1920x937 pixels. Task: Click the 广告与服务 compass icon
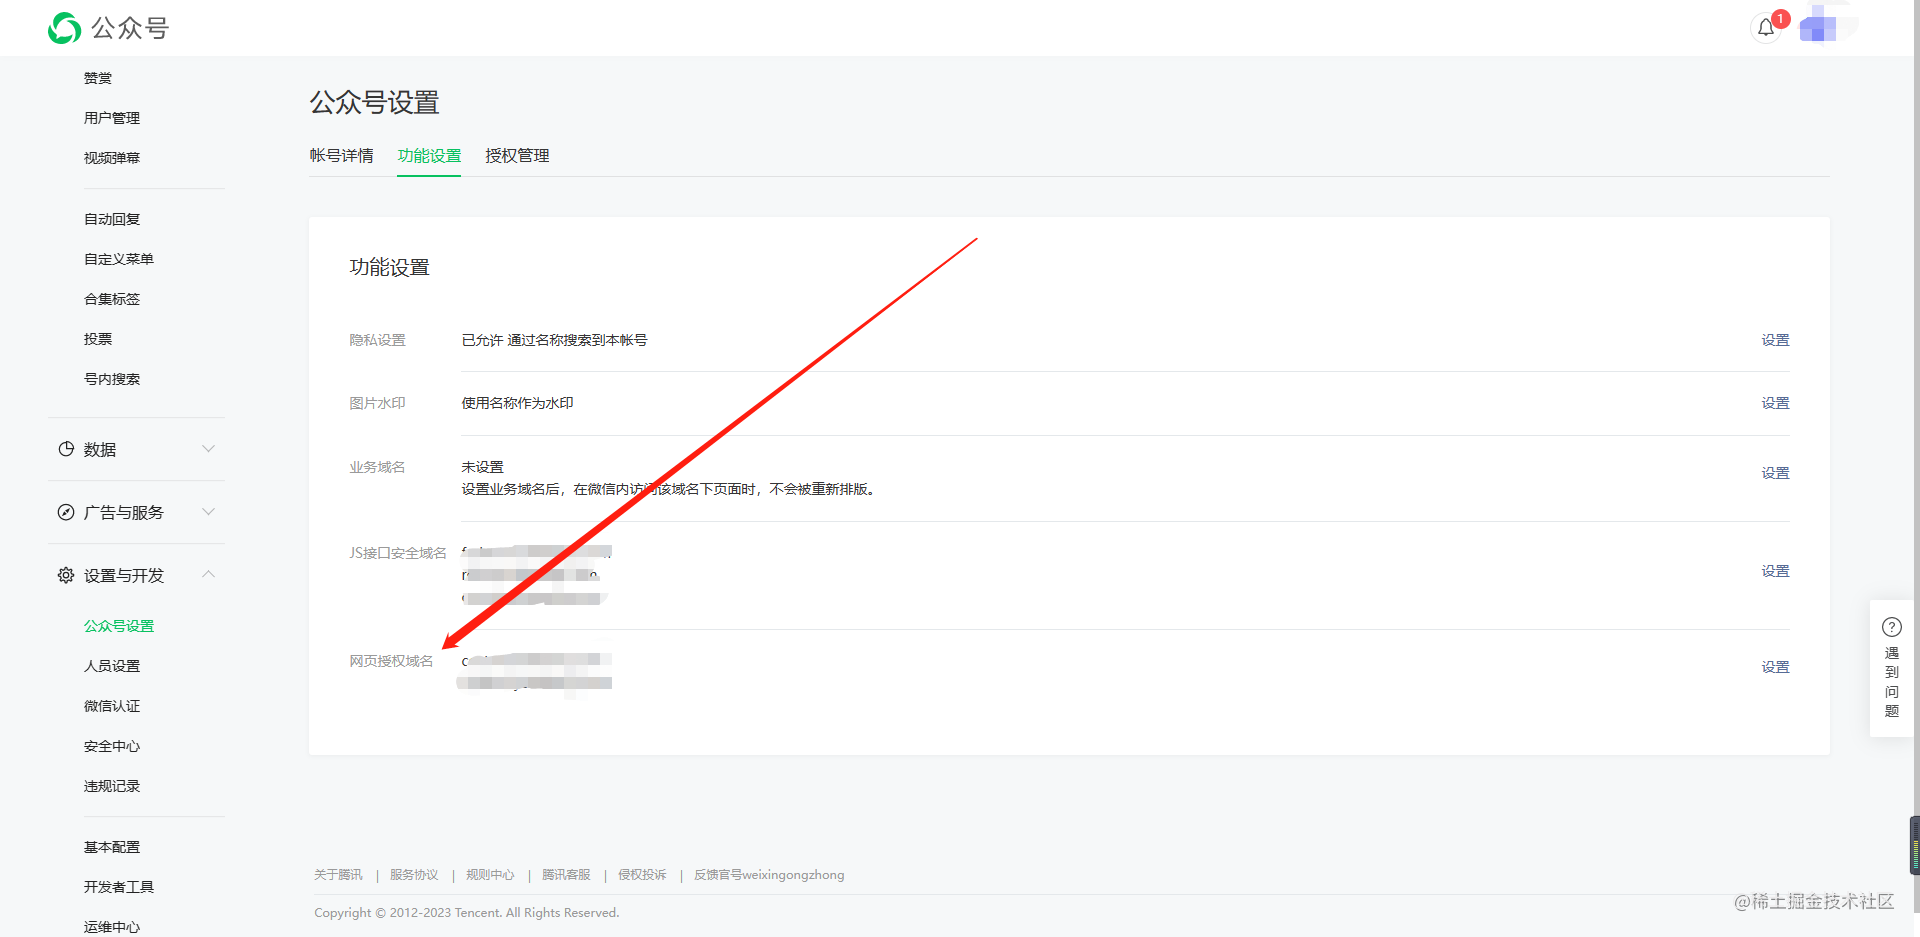click(66, 512)
